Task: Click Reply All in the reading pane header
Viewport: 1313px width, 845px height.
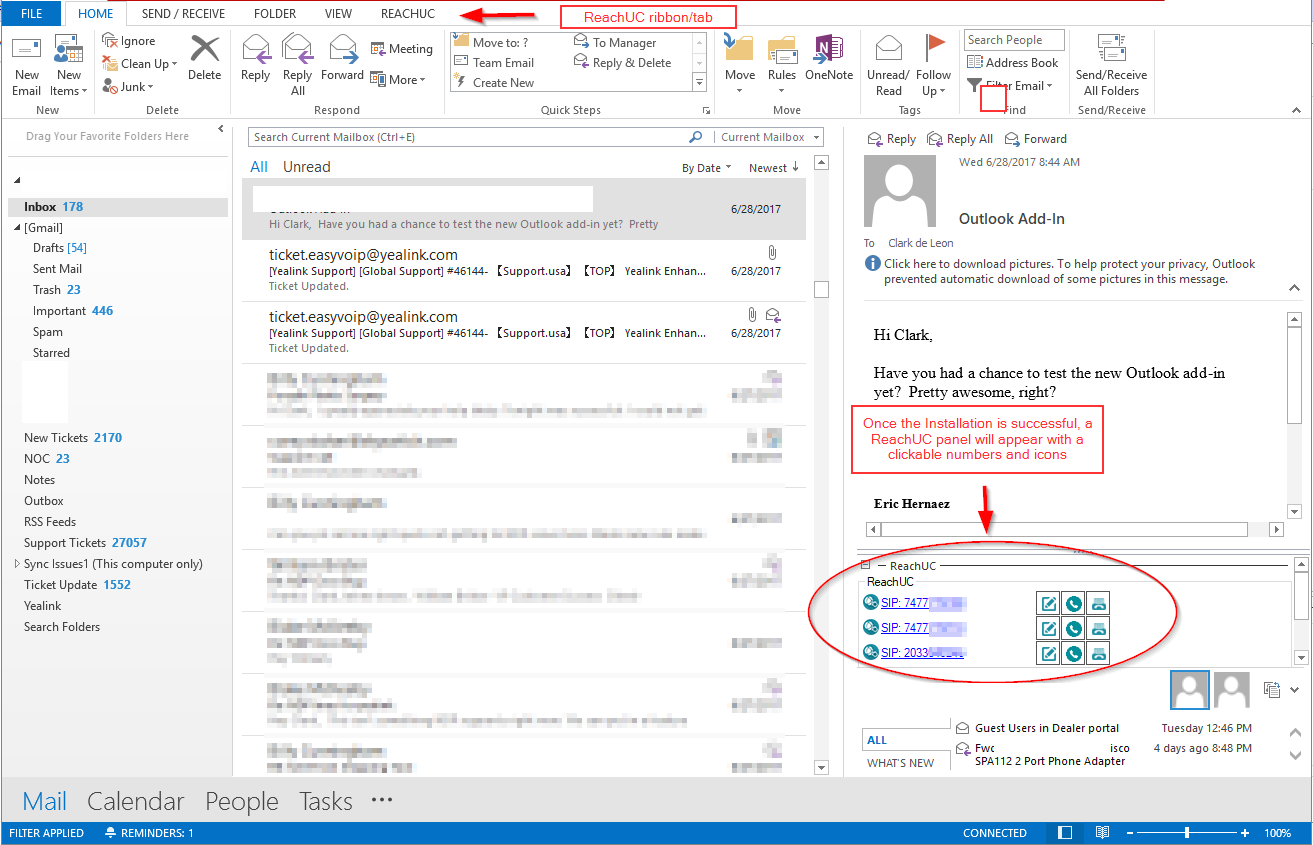Action: pos(960,139)
